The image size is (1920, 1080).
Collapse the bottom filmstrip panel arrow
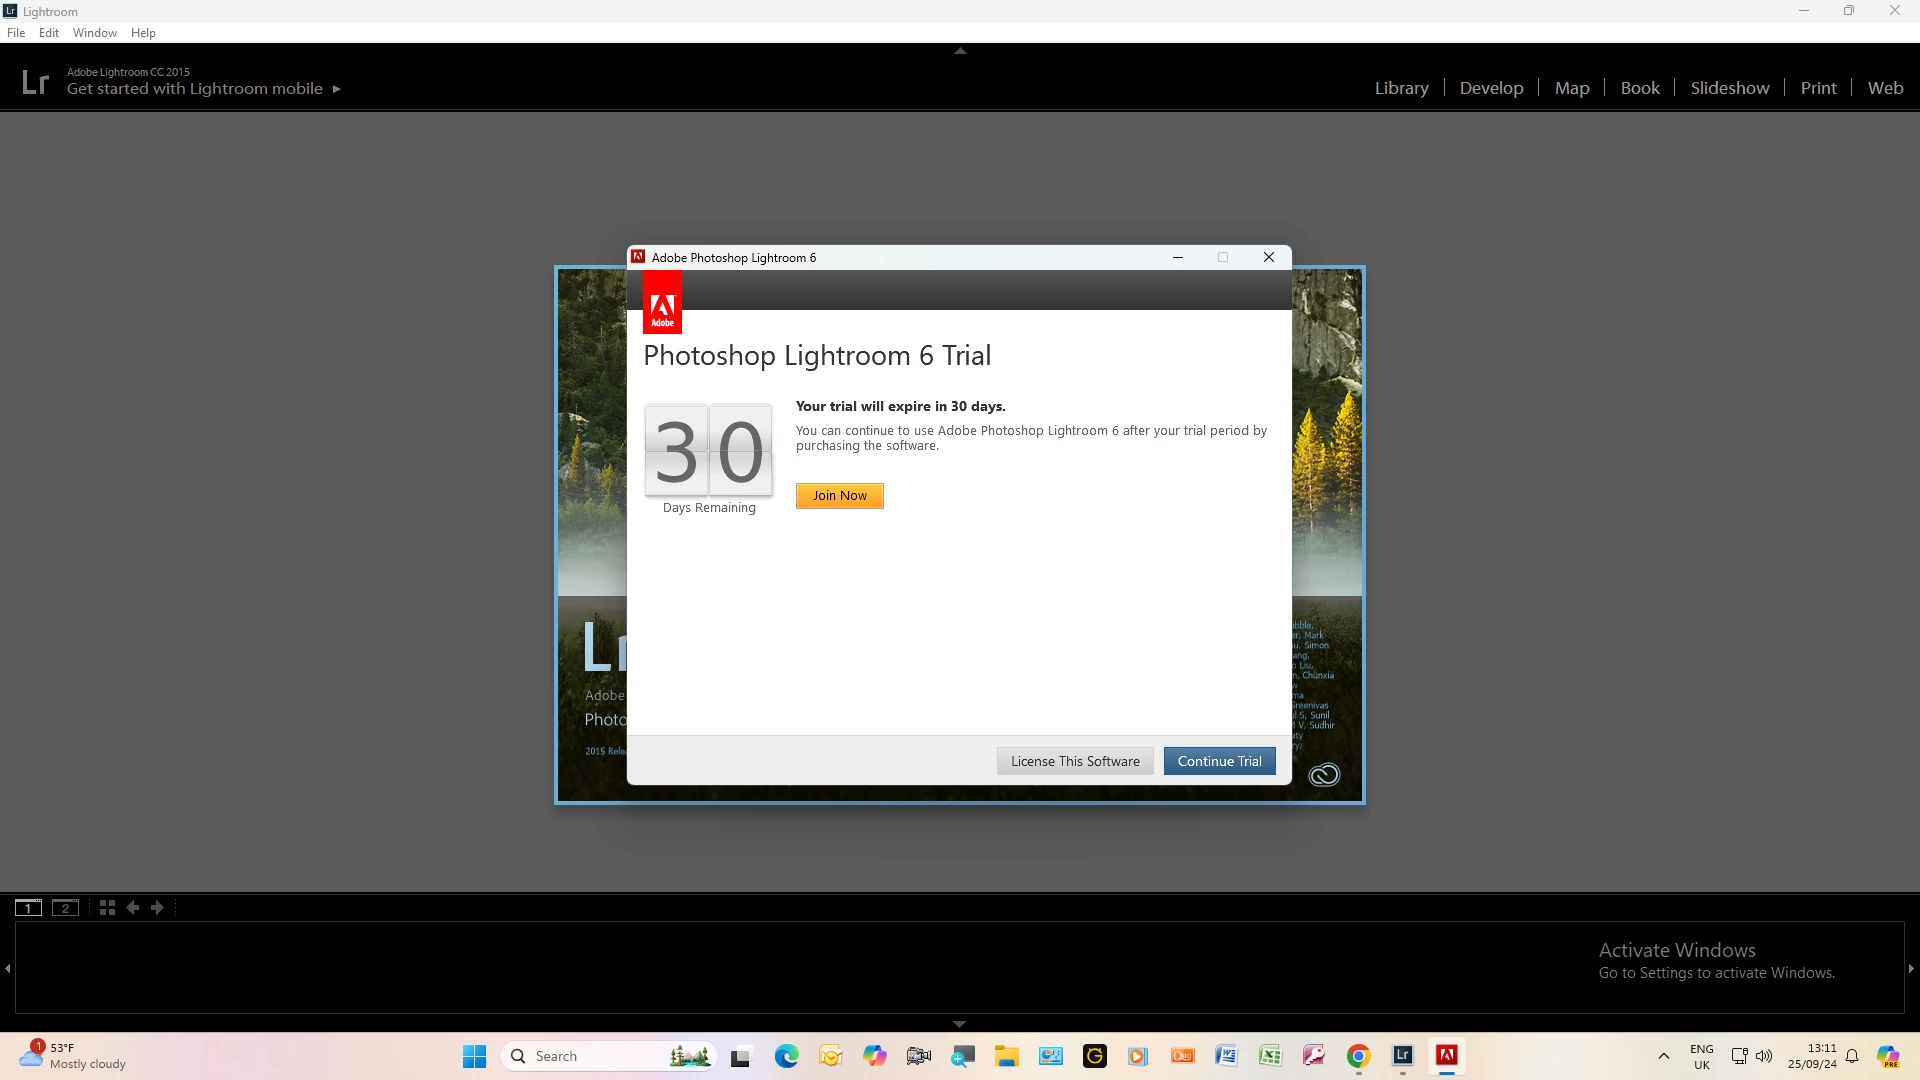click(960, 1024)
